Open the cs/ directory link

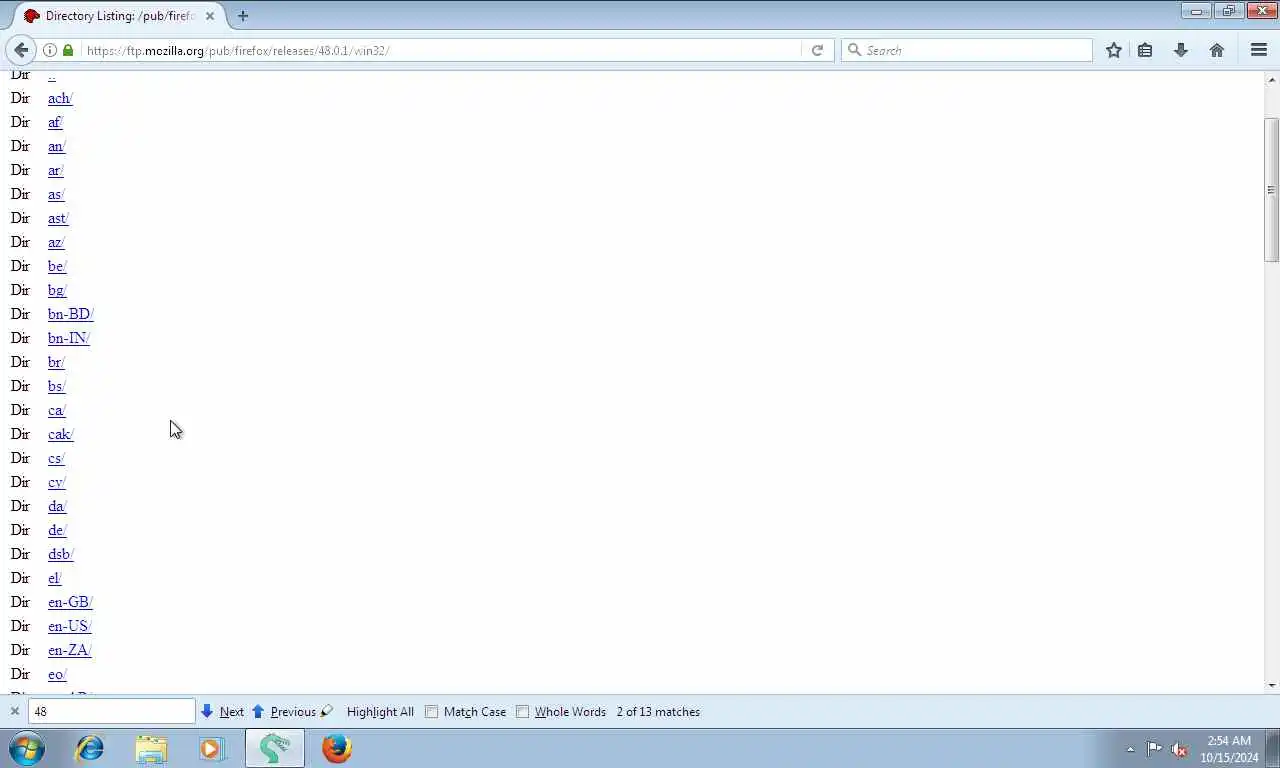click(x=56, y=458)
